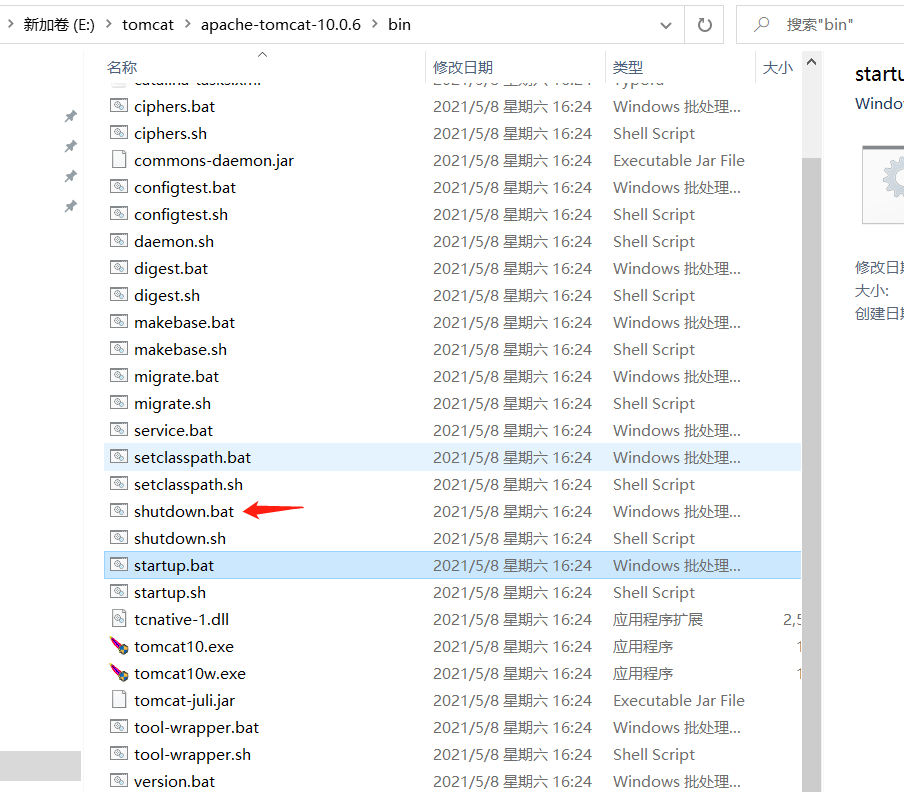Click the shutdown.sh file icon
Screen dimensions: 904x792
[119, 538]
